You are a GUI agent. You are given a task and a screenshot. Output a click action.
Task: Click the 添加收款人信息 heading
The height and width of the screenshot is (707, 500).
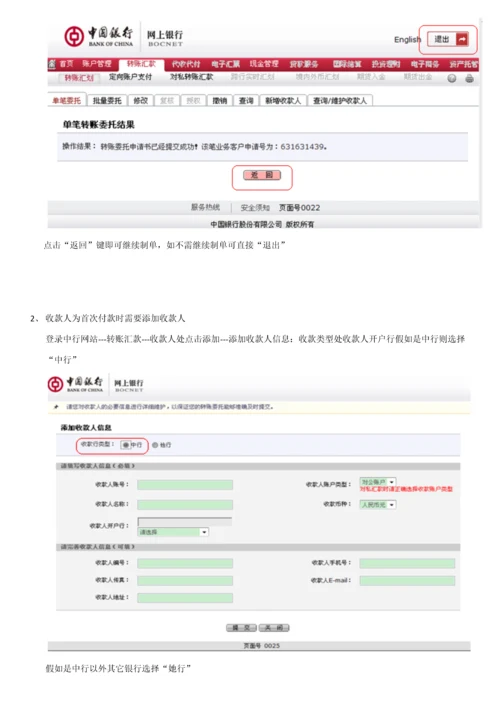point(86,427)
